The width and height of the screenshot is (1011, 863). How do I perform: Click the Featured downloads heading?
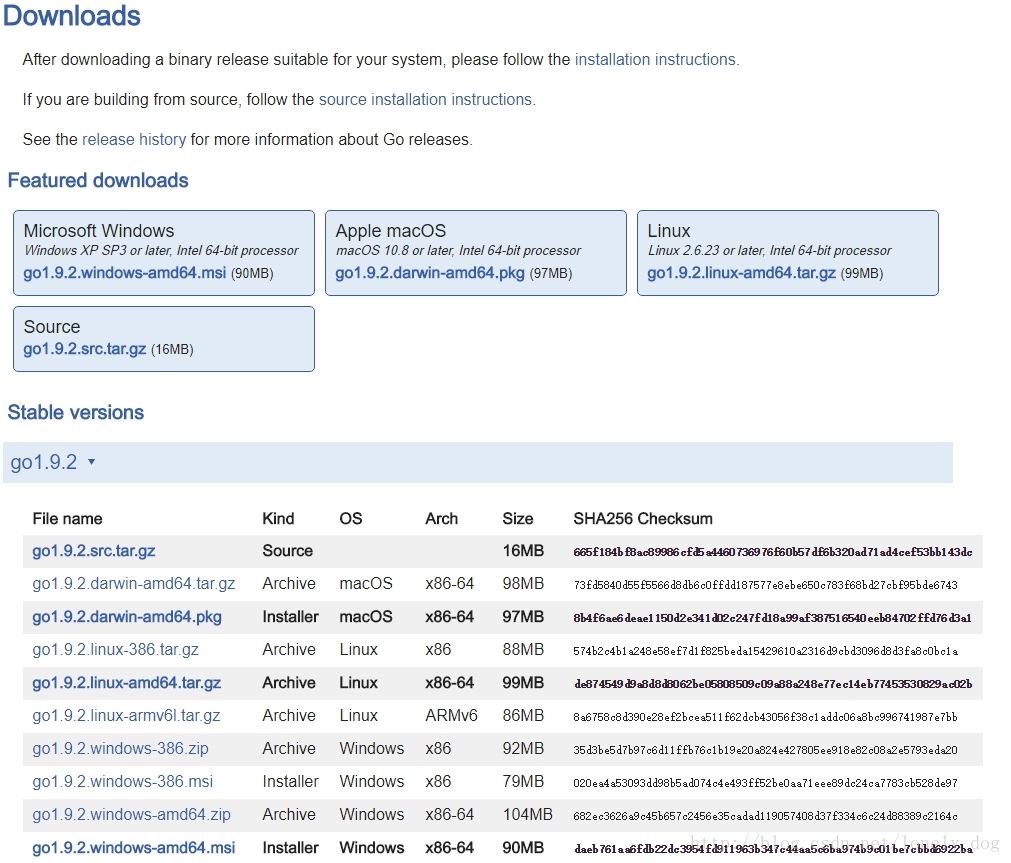coord(98,181)
